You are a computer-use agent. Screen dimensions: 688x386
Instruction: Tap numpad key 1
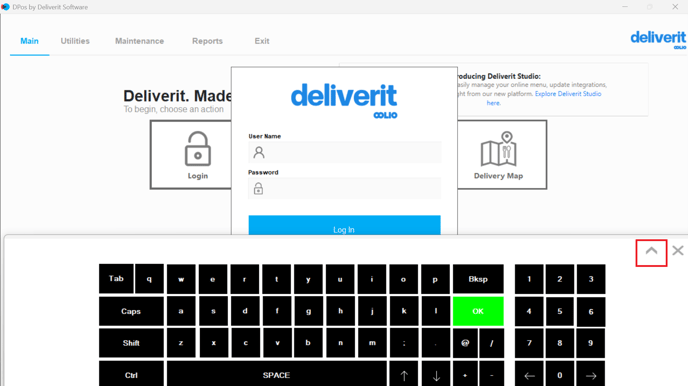click(529, 279)
